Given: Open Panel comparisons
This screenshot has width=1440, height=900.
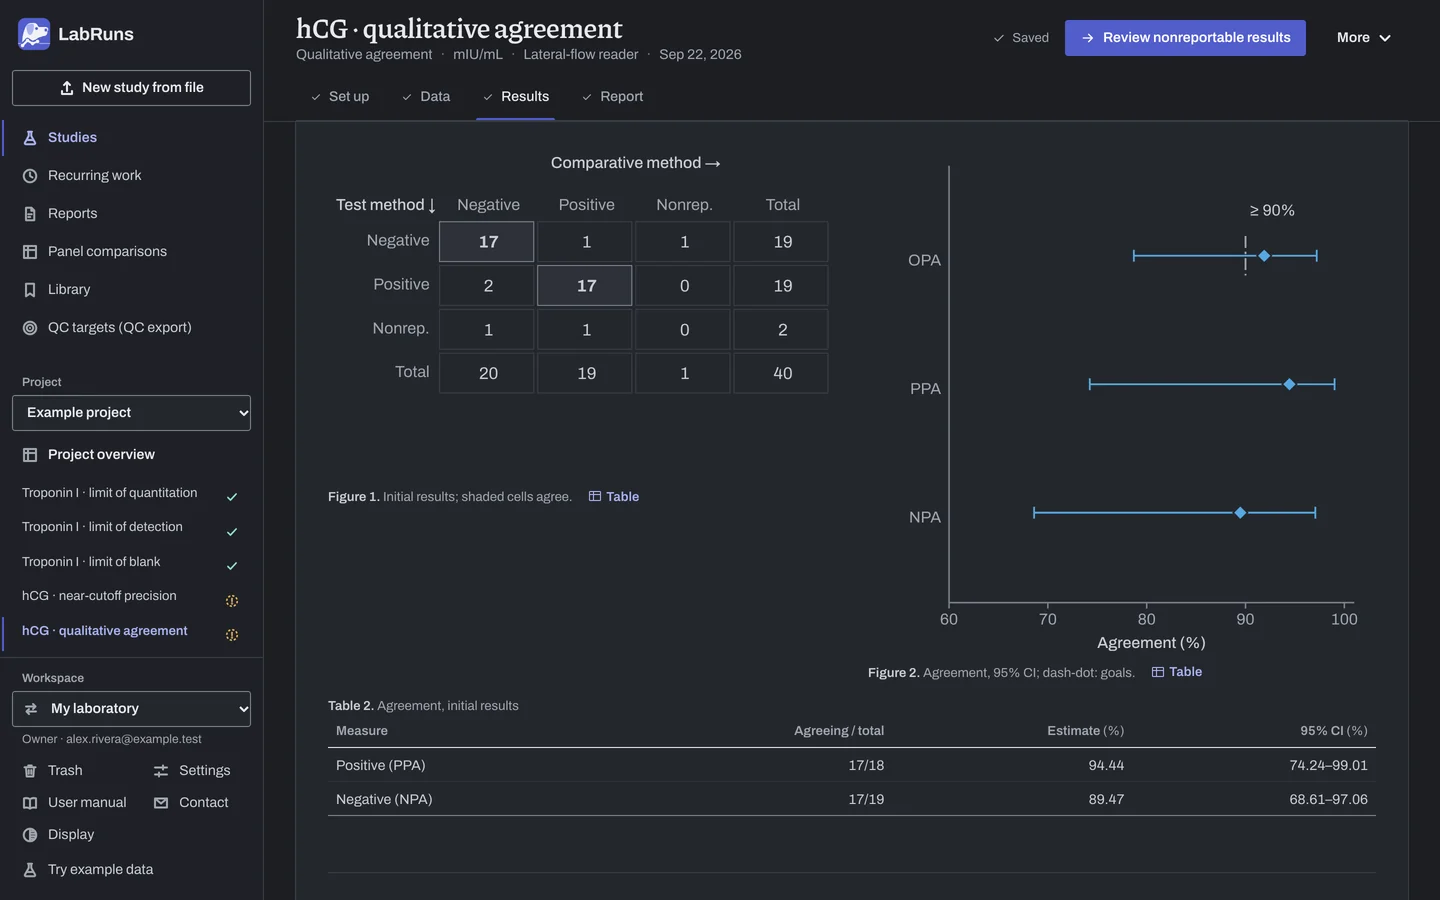Looking at the screenshot, I should coord(107,251).
